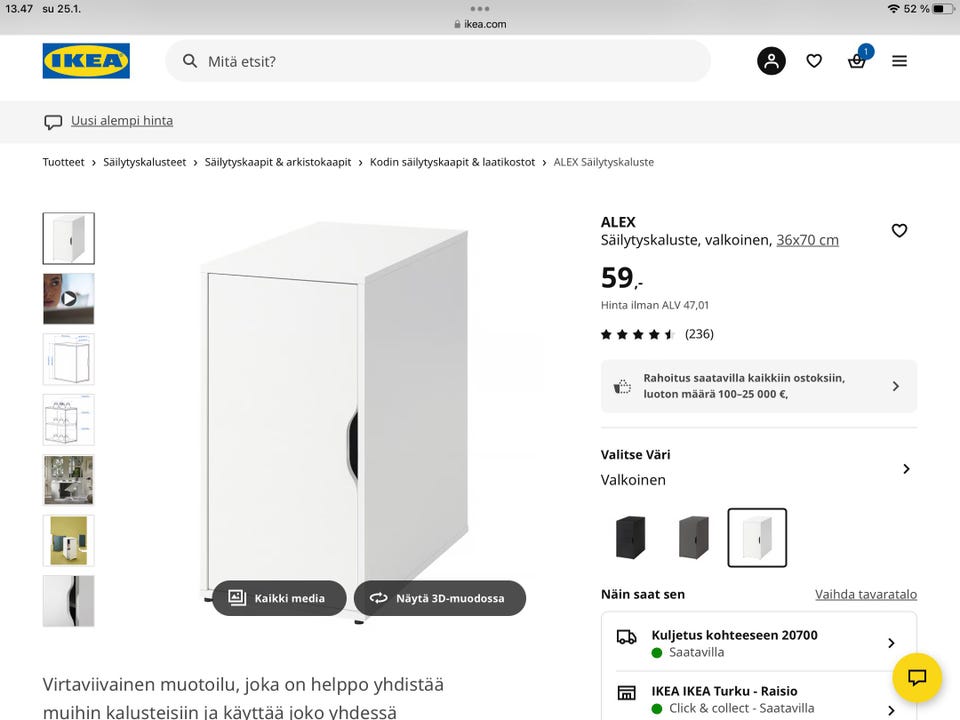
Task: Play the product video thumbnail
Action: coord(69,298)
